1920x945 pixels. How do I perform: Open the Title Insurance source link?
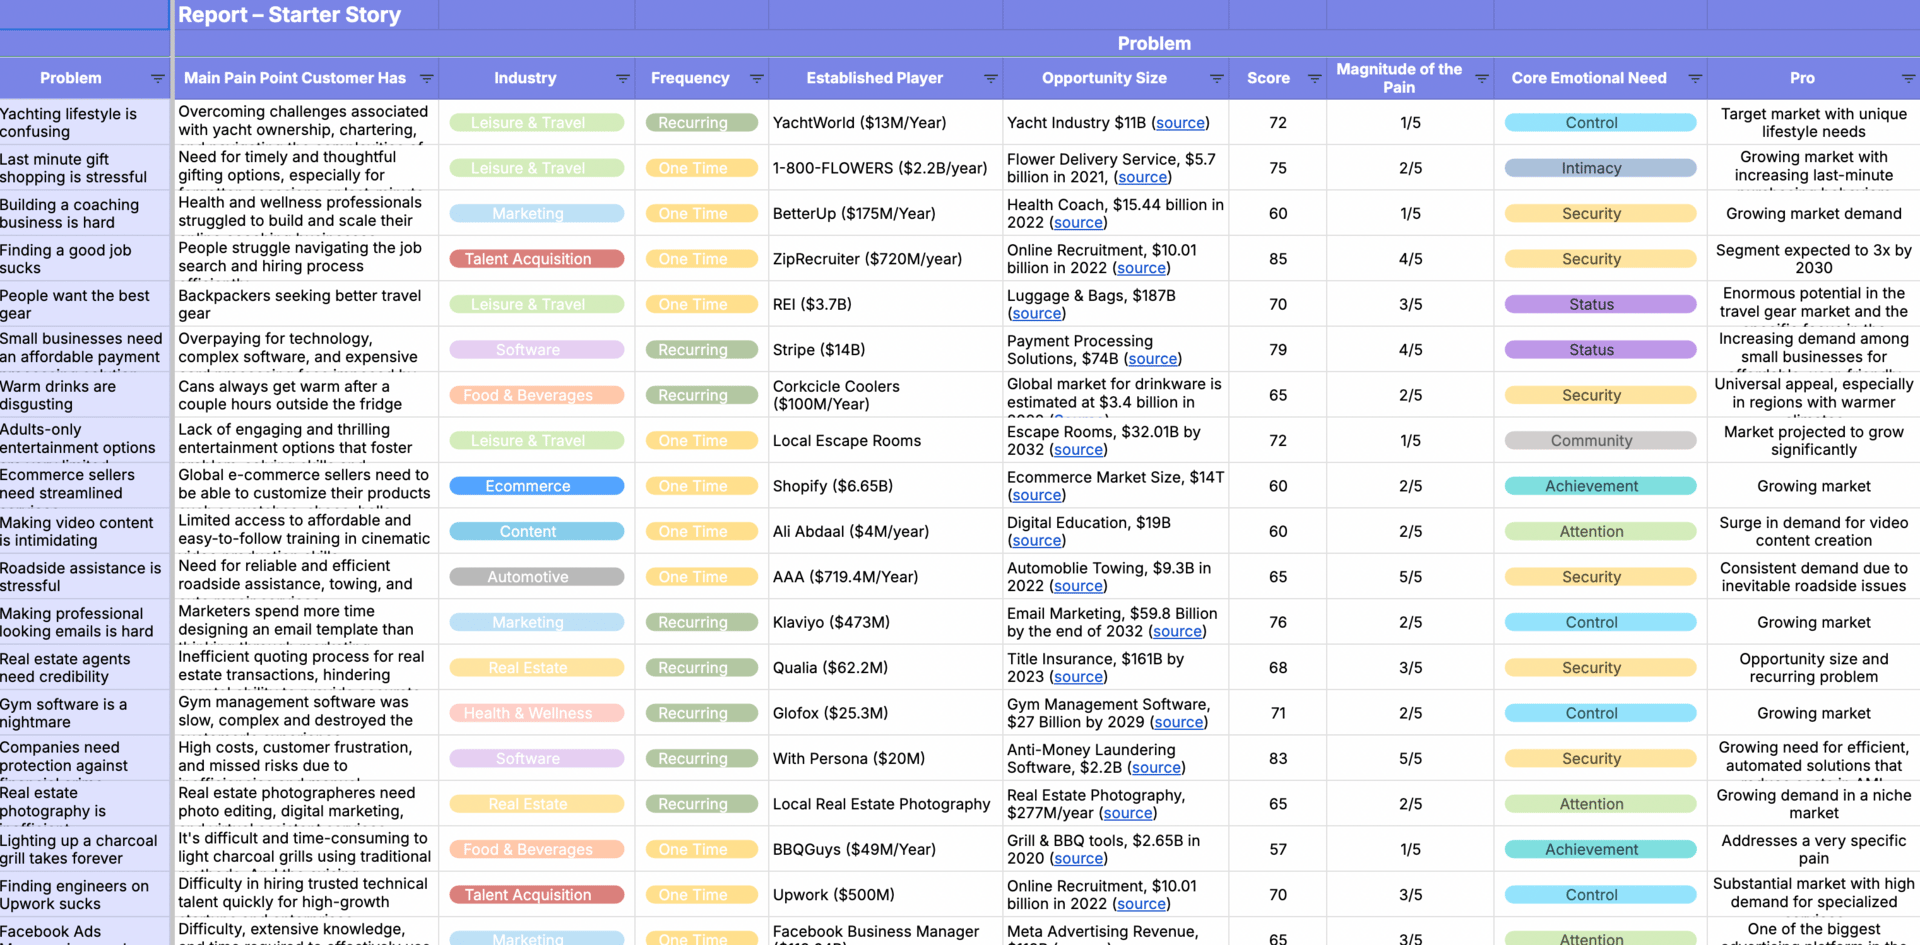pyautogui.click(x=1078, y=677)
